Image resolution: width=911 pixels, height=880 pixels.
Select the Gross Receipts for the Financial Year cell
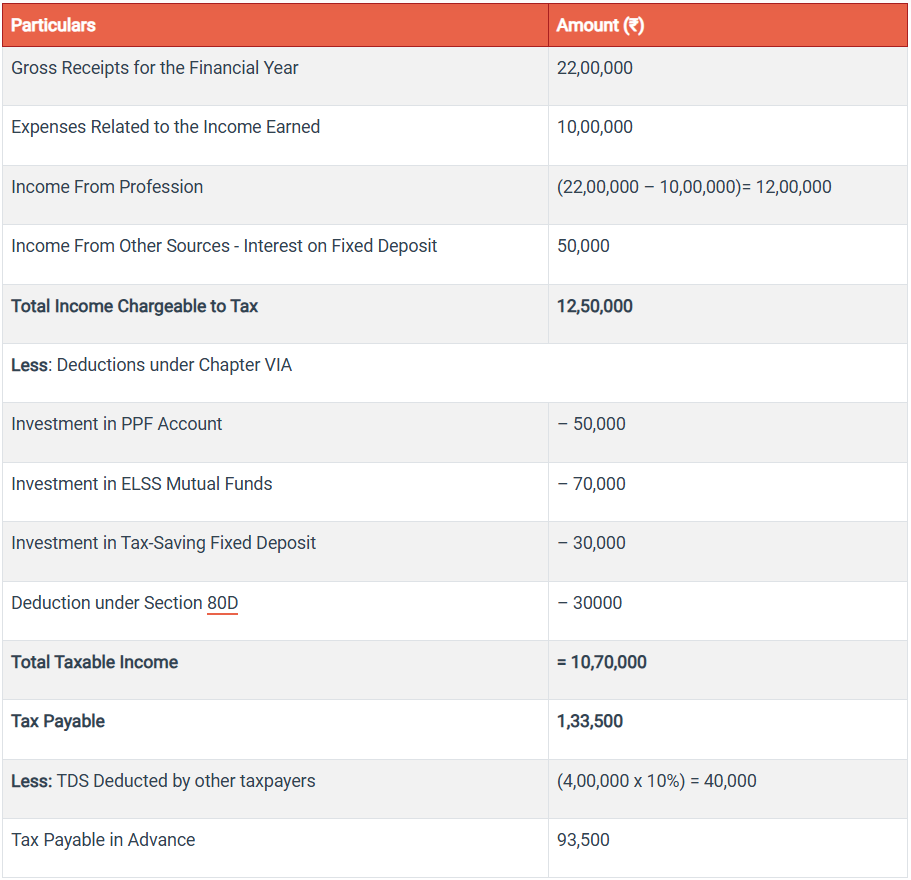pyautogui.click(x=155, y=68)
